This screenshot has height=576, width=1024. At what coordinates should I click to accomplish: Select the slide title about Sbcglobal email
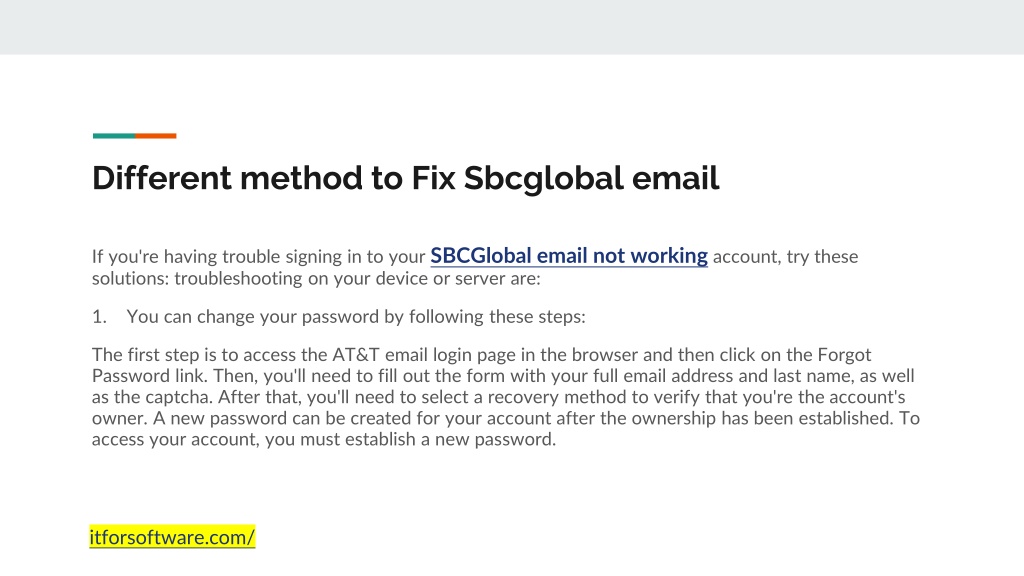coord(406,178)
